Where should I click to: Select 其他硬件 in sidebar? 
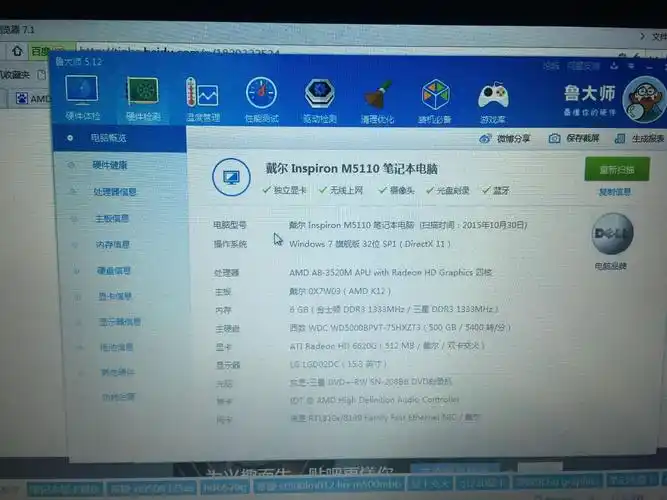pos(118,372)
